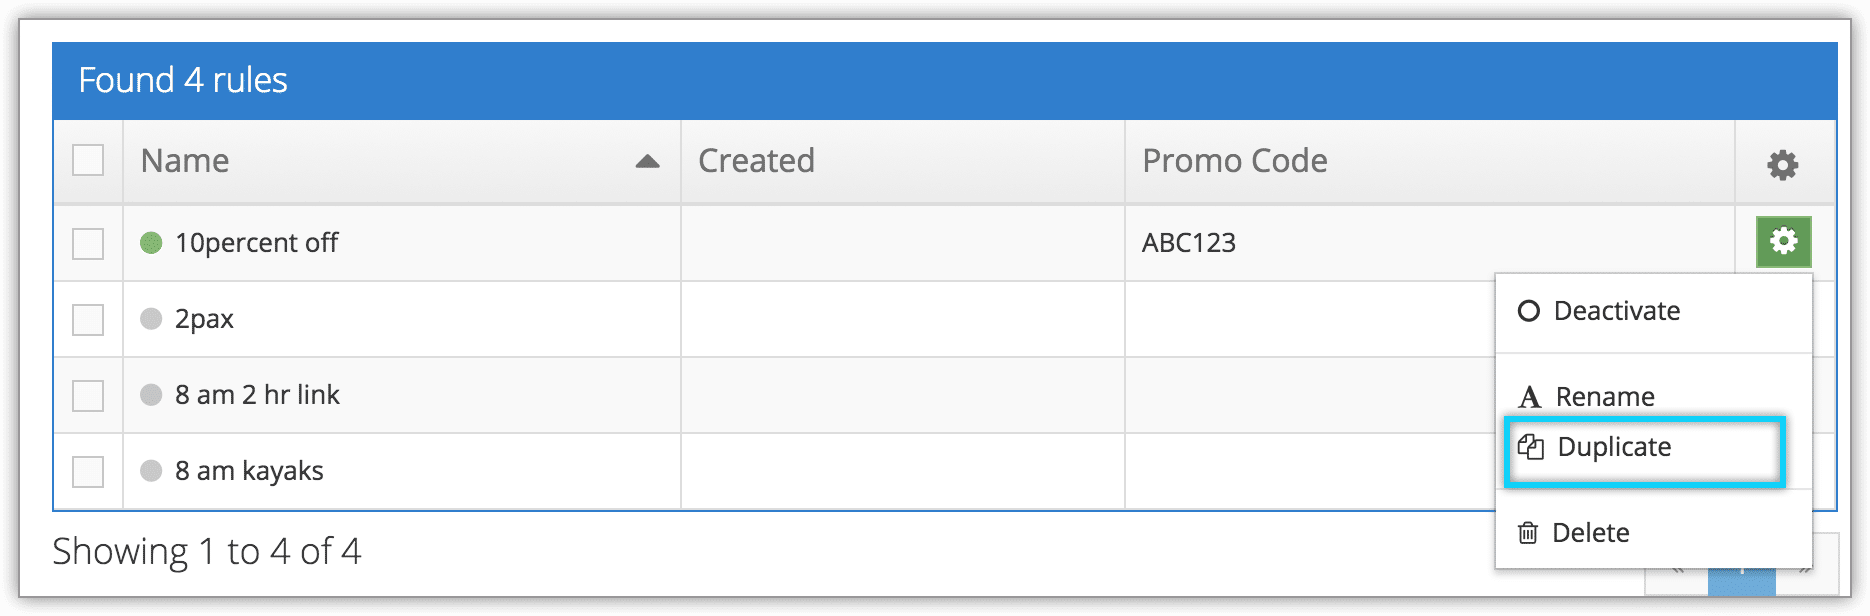1870x616 pixels.
Task: Click the green status dot of 10percent off
Action: pyautogui.click(x=151, y=243)
